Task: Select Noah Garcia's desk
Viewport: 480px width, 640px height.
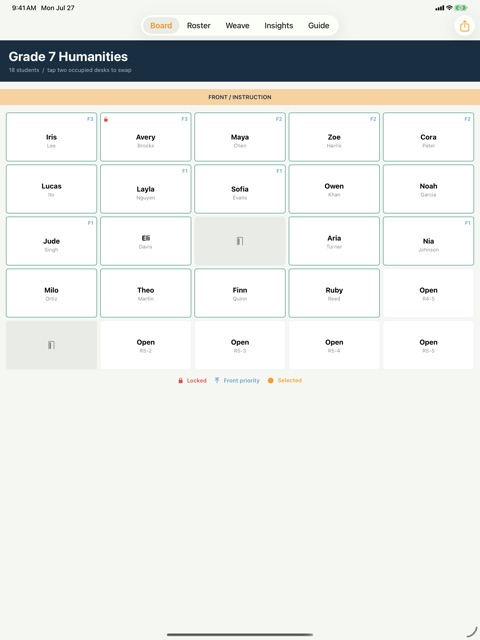Action: (x=428, y=189)
